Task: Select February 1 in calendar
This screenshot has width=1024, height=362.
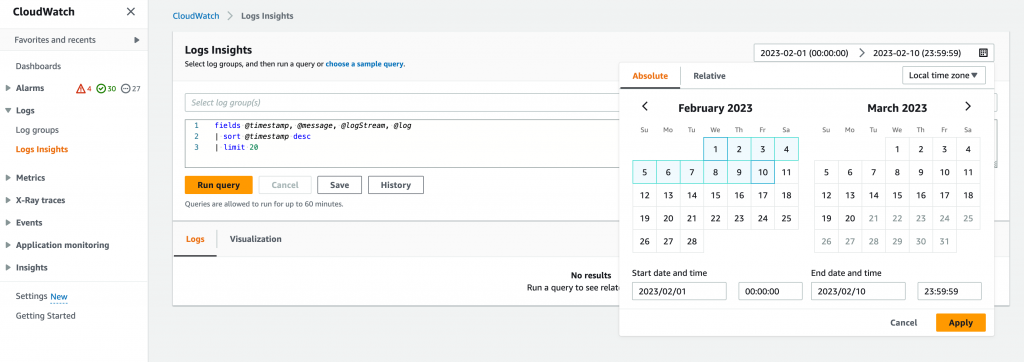Action: click(716, 149)
